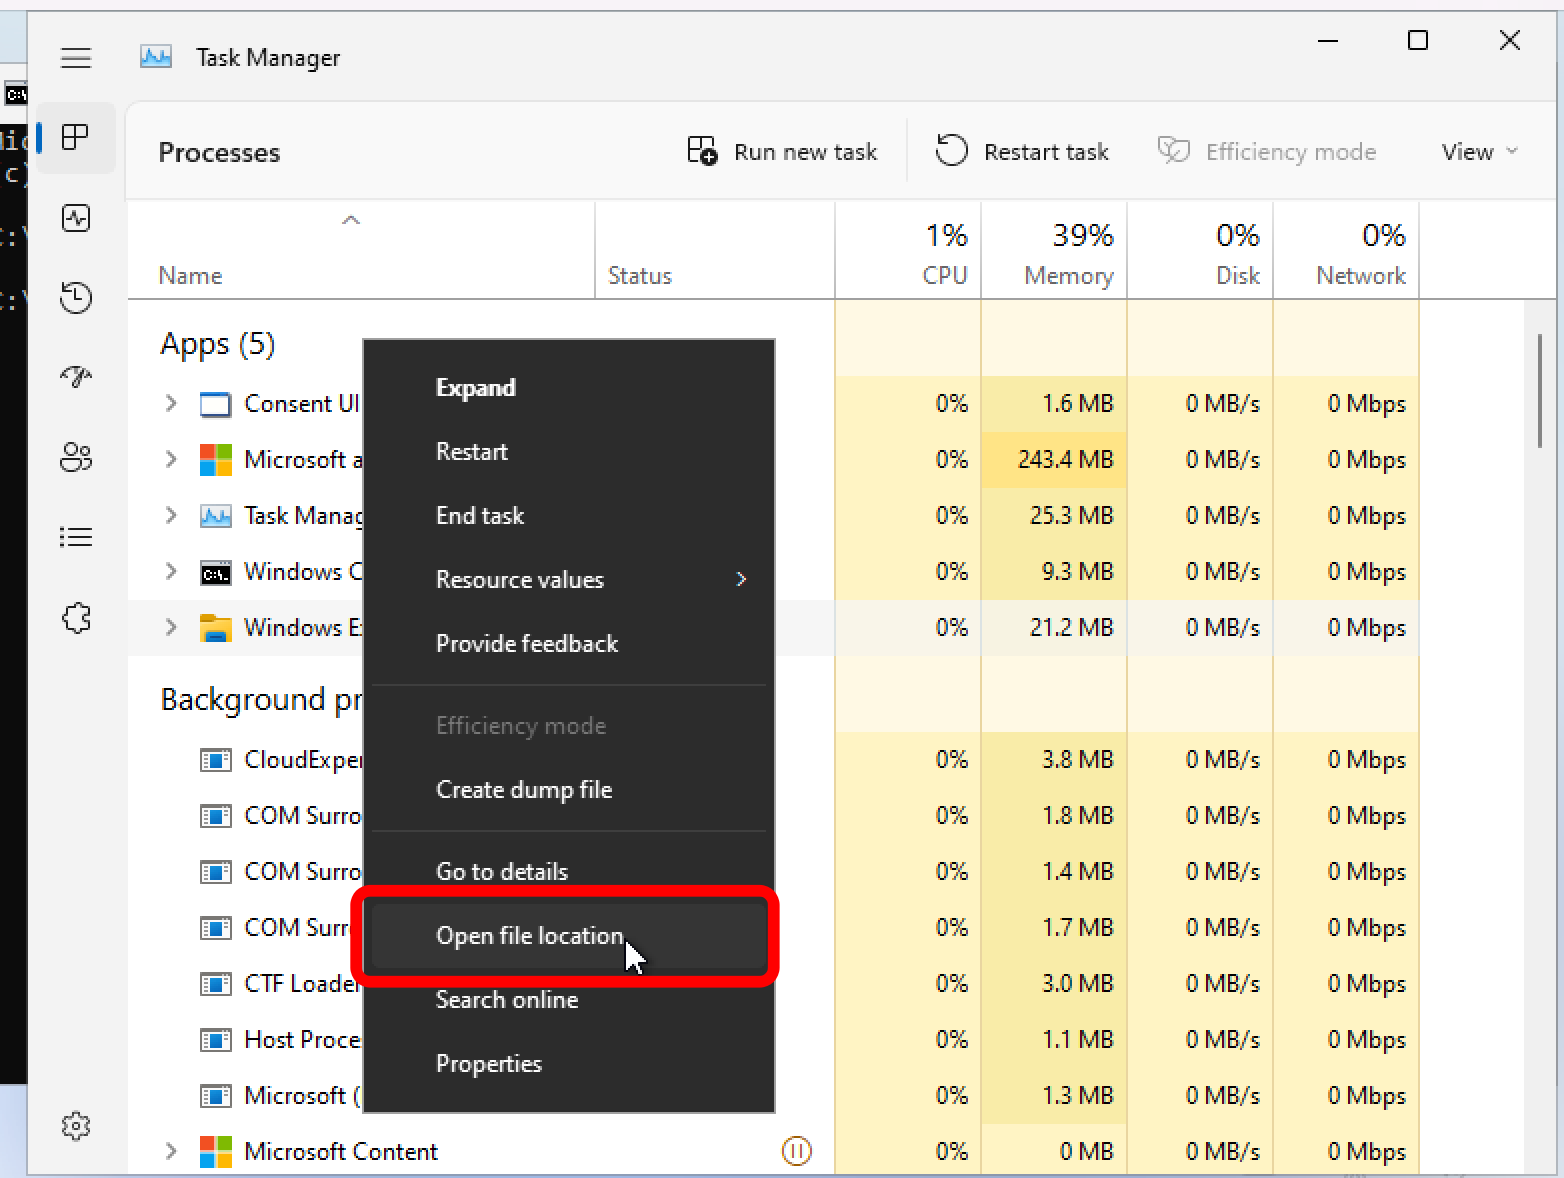Image resolution: width=1564 pixels, height=1178 pixels.
Task: Click the command prompt window icon behind
Action: pos(15,95)
